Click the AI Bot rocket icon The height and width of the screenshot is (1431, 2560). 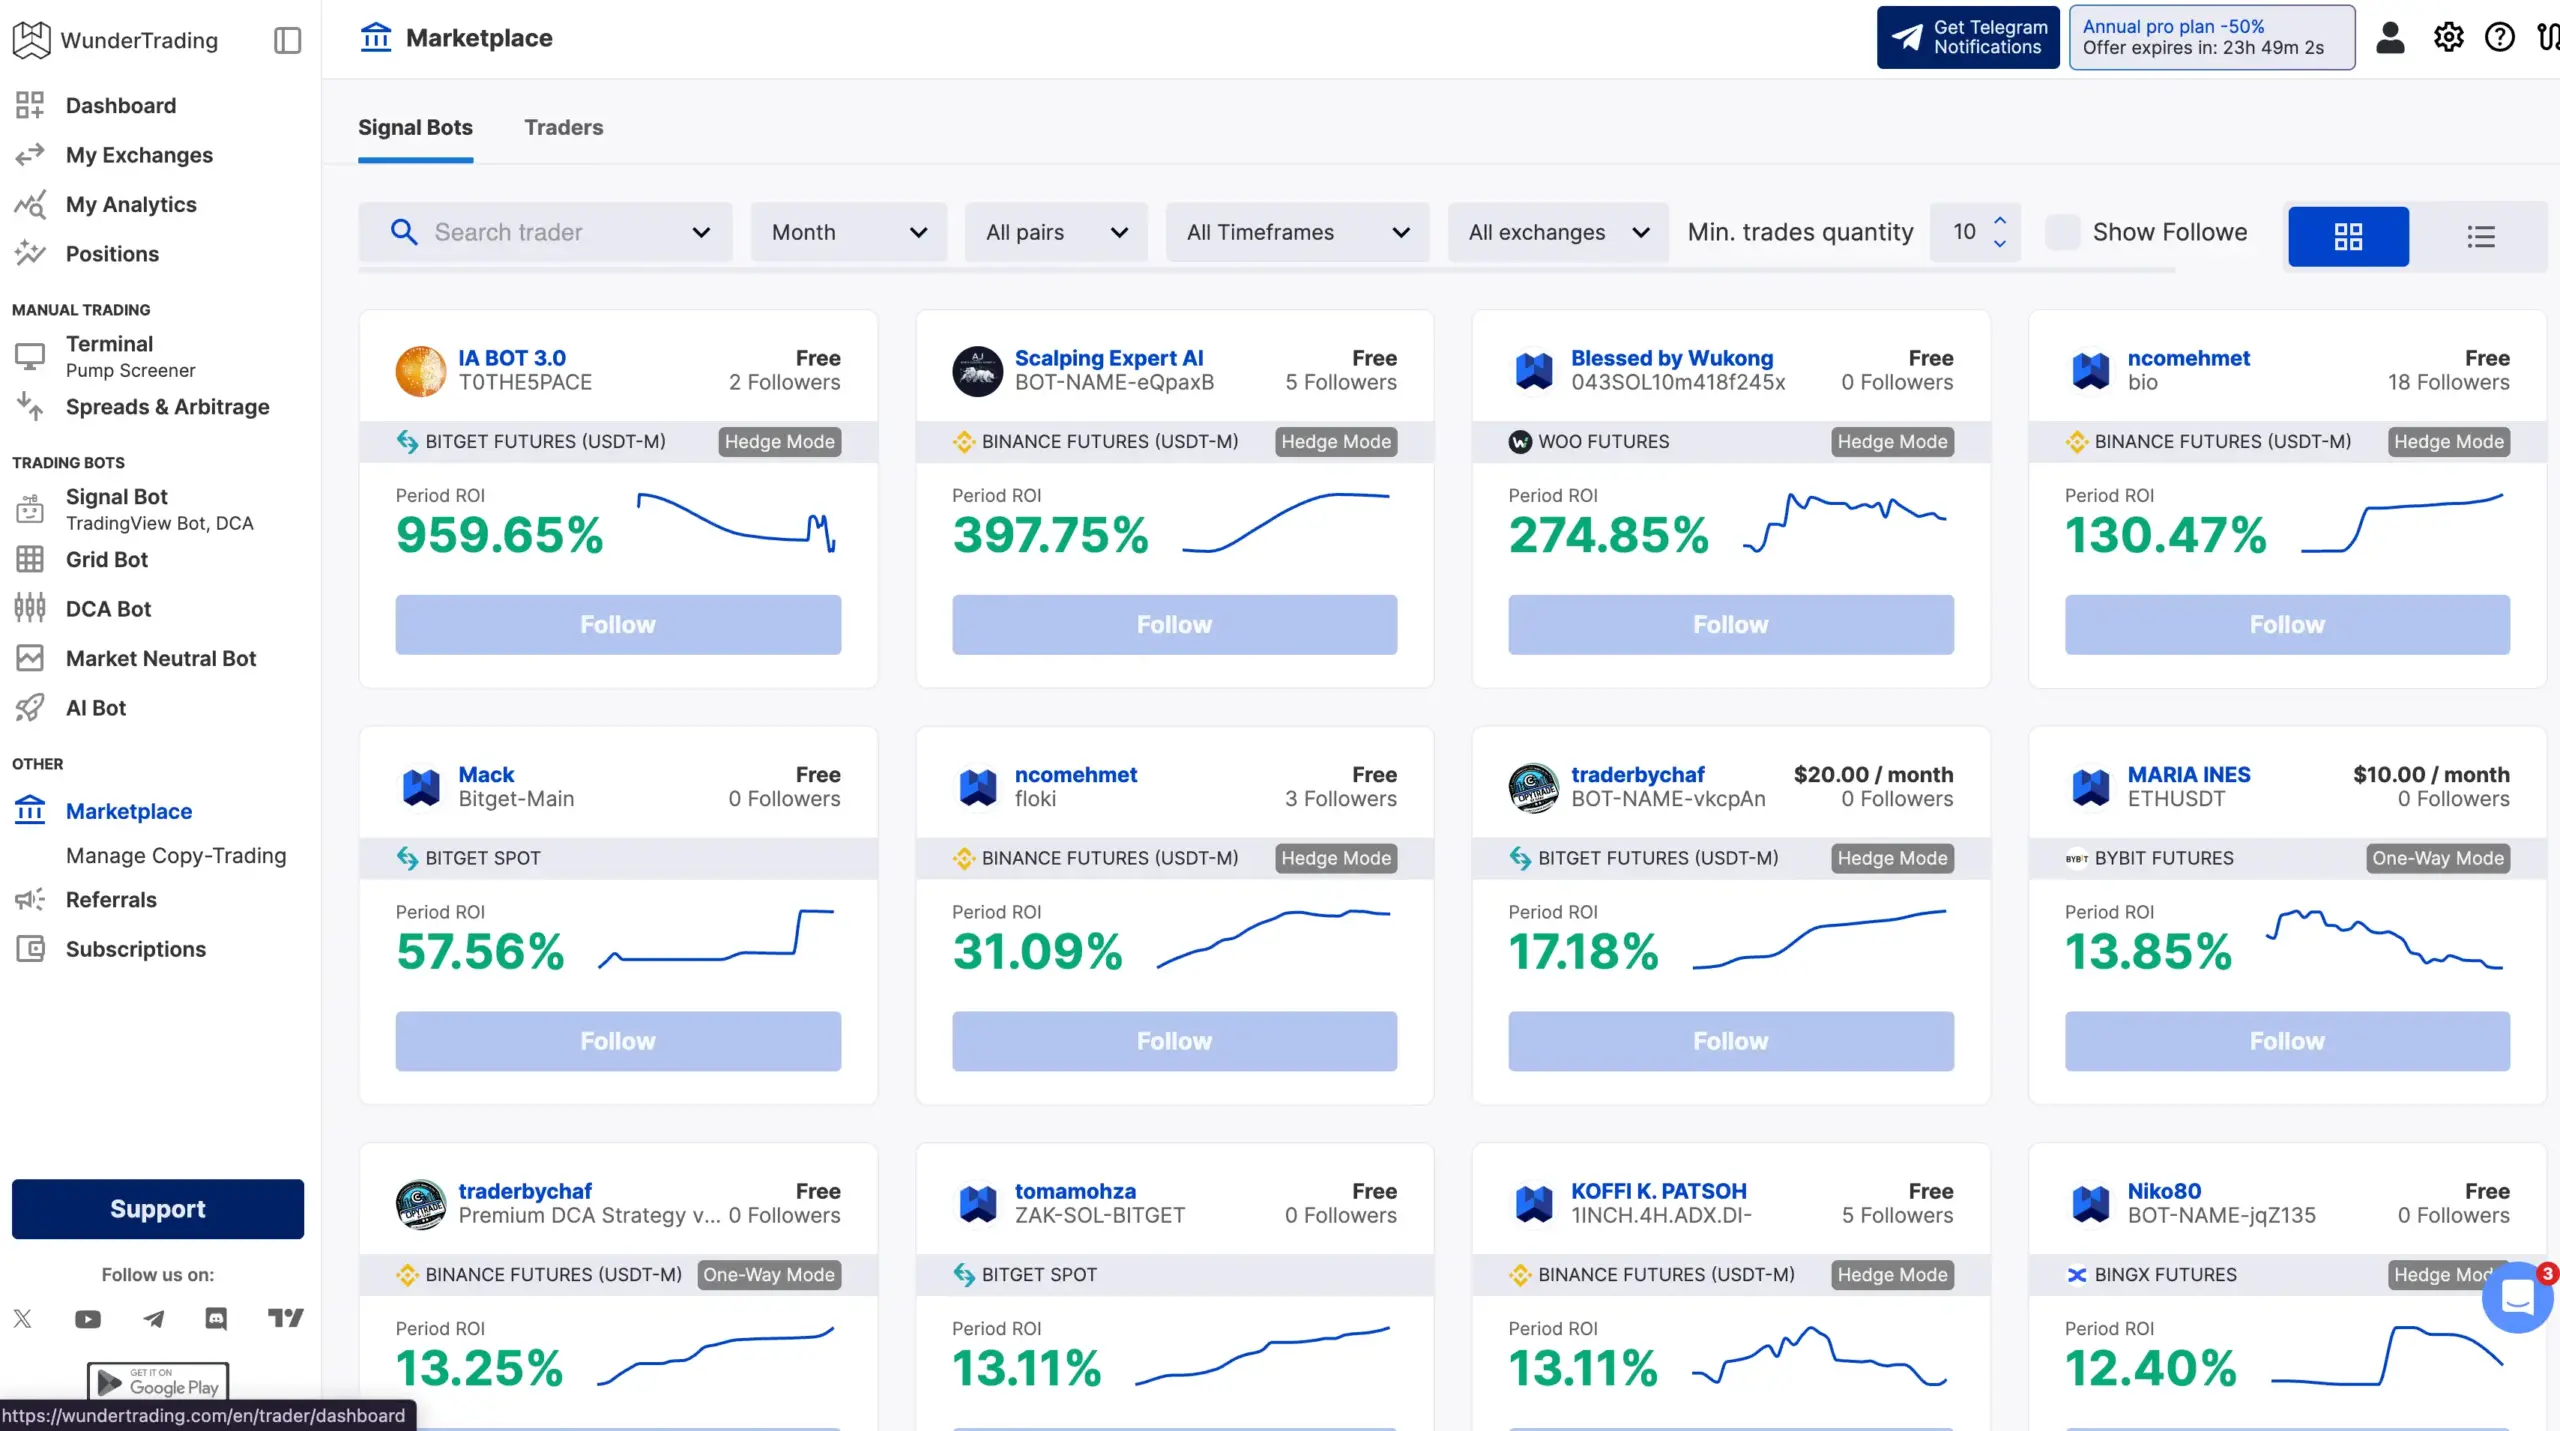30,707
